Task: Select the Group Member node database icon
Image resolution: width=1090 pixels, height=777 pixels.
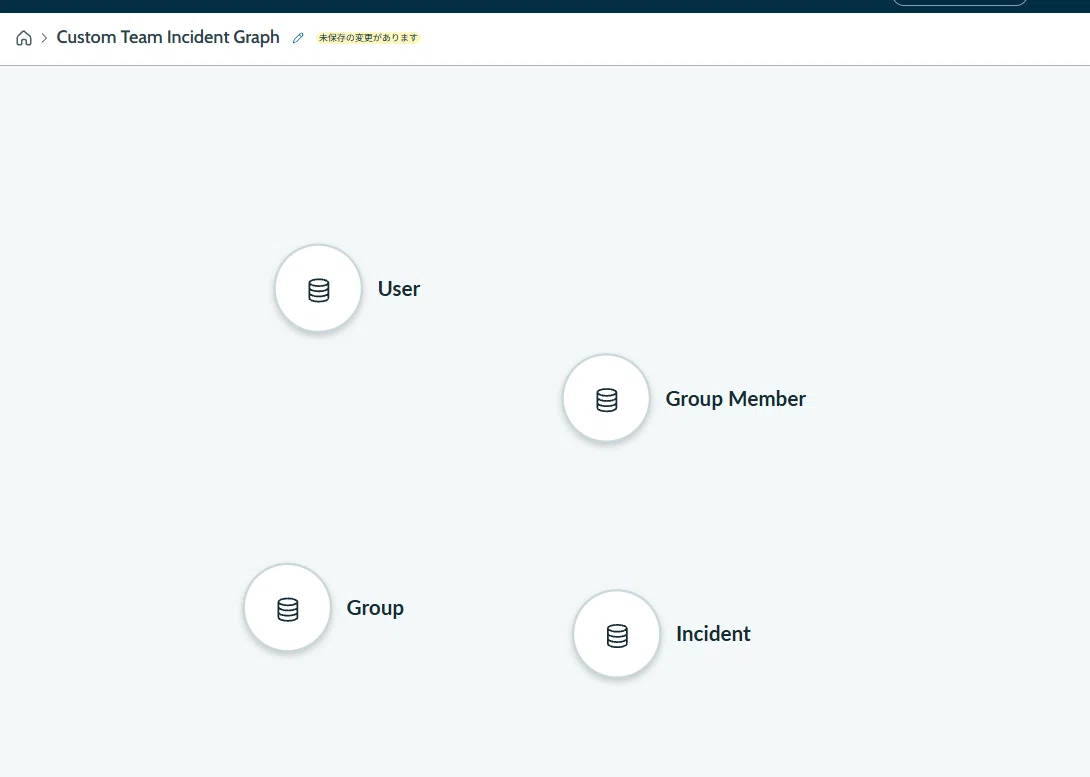Action: [x=606, y=398]
